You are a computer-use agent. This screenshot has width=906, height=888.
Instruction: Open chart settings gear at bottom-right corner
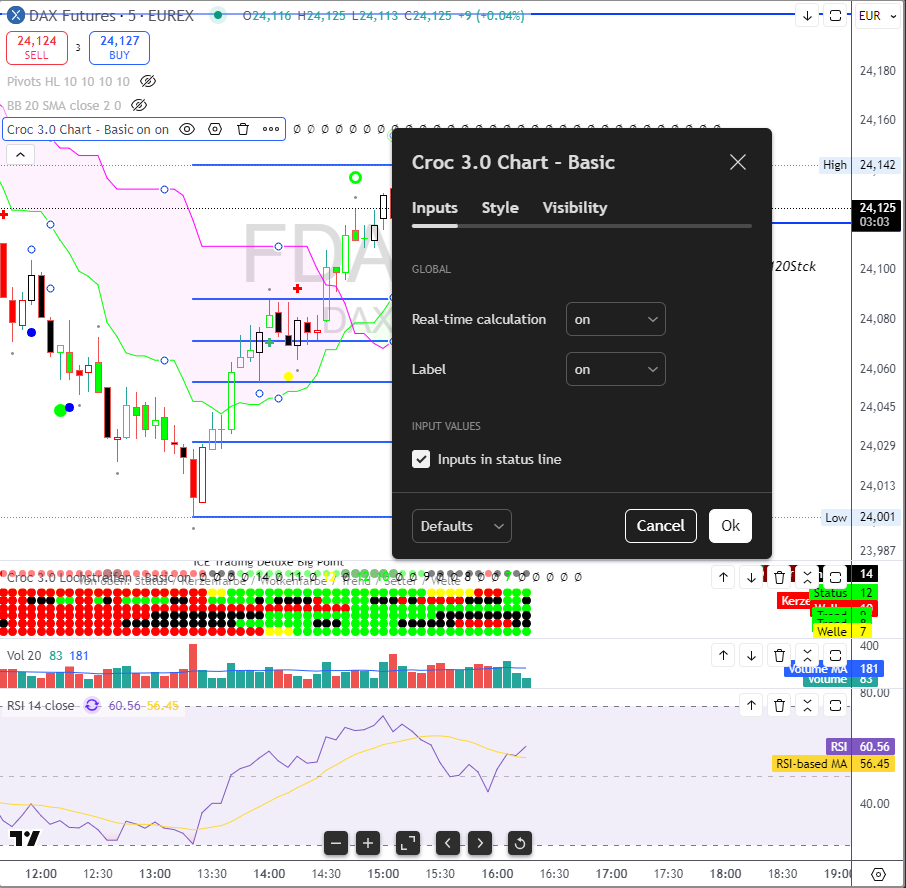[x=878, y=873]
